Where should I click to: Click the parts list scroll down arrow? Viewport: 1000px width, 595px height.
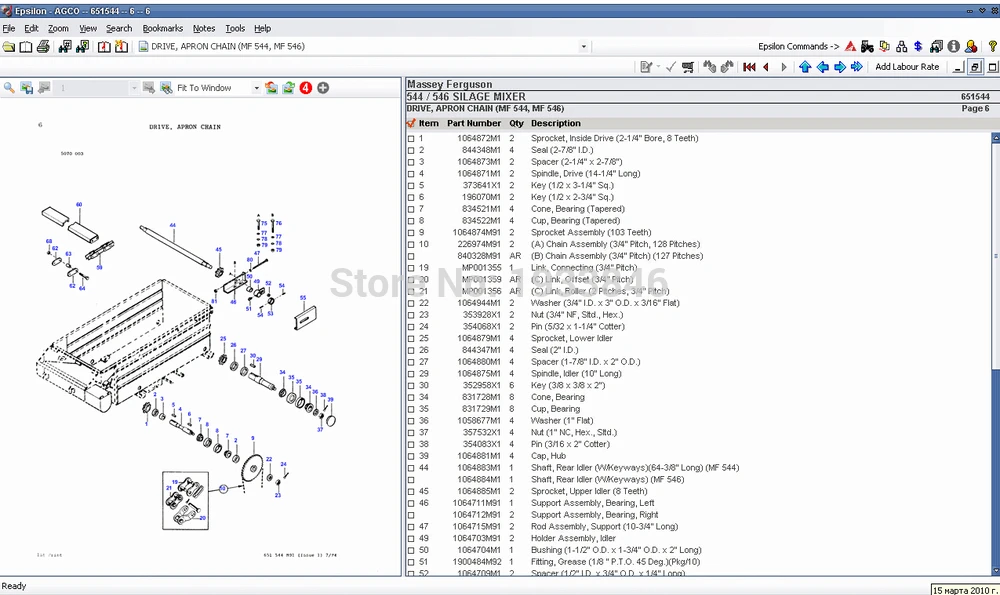point(996,571)
